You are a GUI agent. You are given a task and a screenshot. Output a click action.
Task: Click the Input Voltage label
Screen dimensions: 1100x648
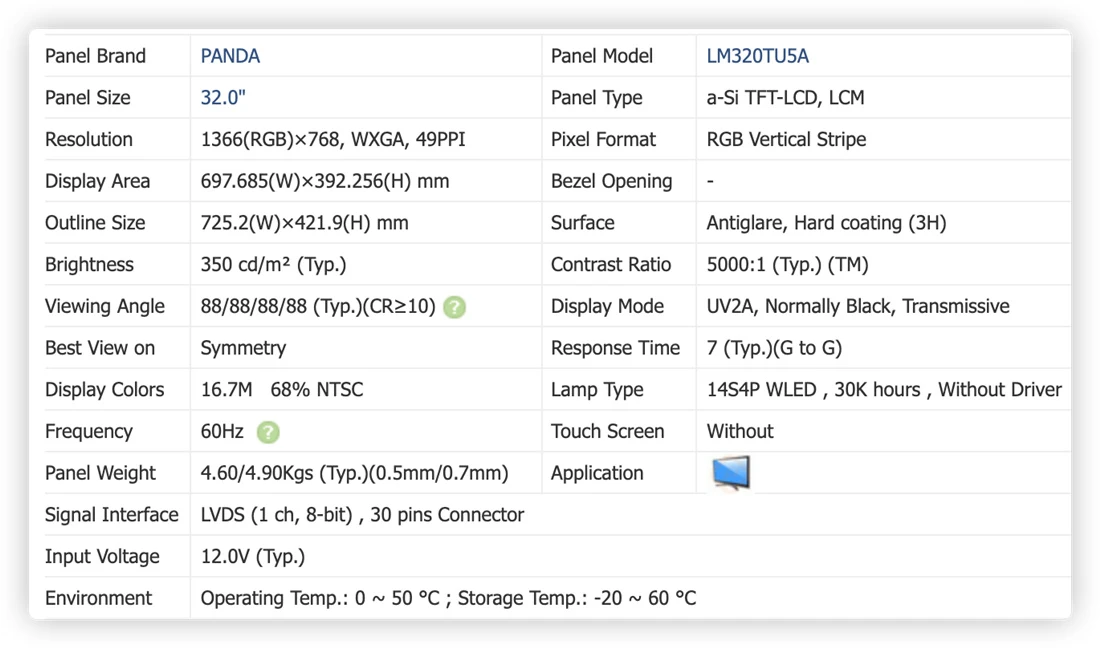coord(102,557)
